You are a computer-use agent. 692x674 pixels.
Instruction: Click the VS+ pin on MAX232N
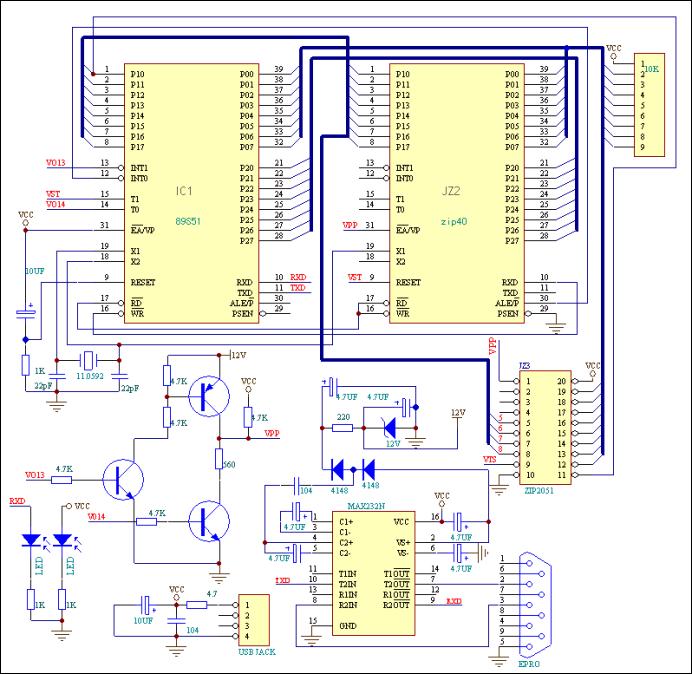[403, 542]
